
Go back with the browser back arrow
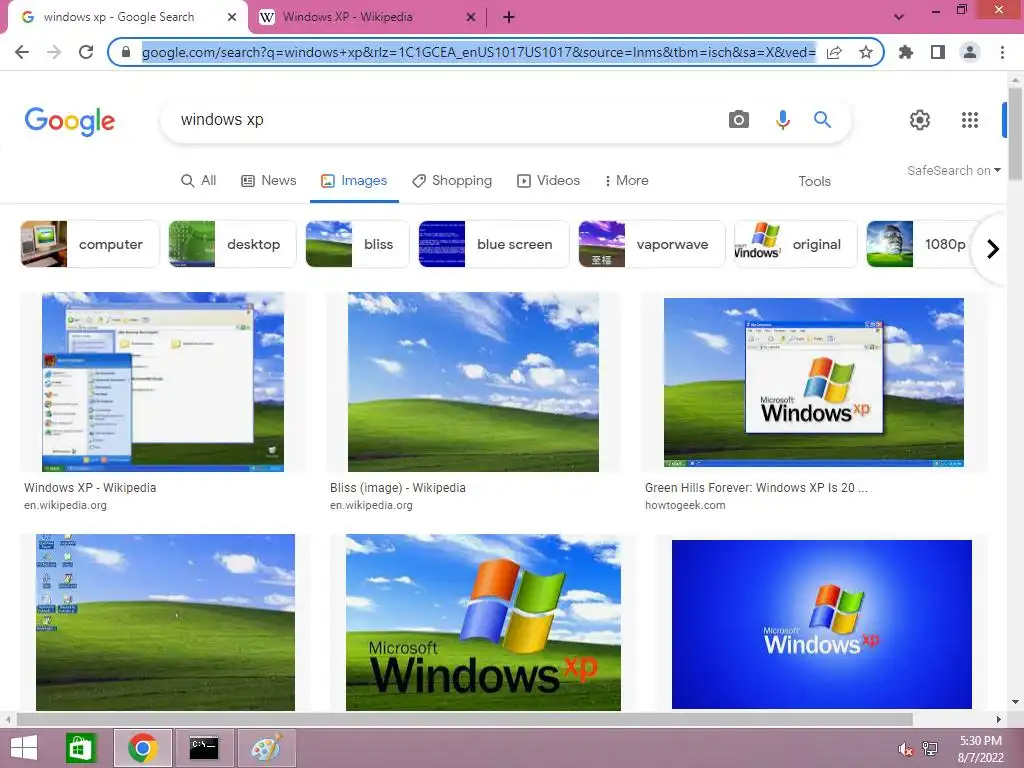point(22,52)
